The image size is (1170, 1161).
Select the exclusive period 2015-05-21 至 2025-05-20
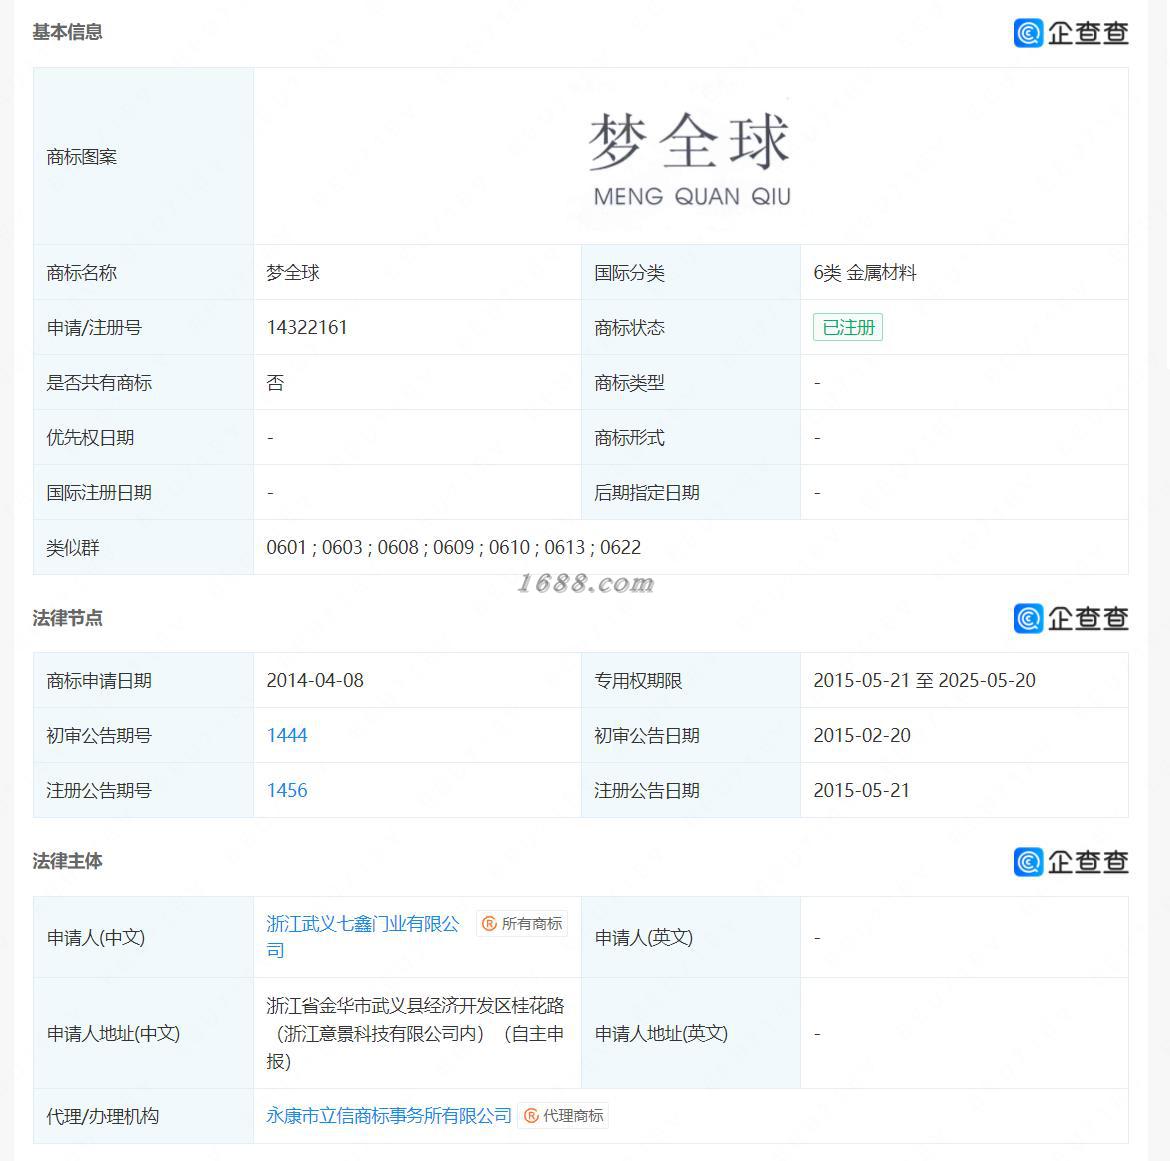click(925, 680)
